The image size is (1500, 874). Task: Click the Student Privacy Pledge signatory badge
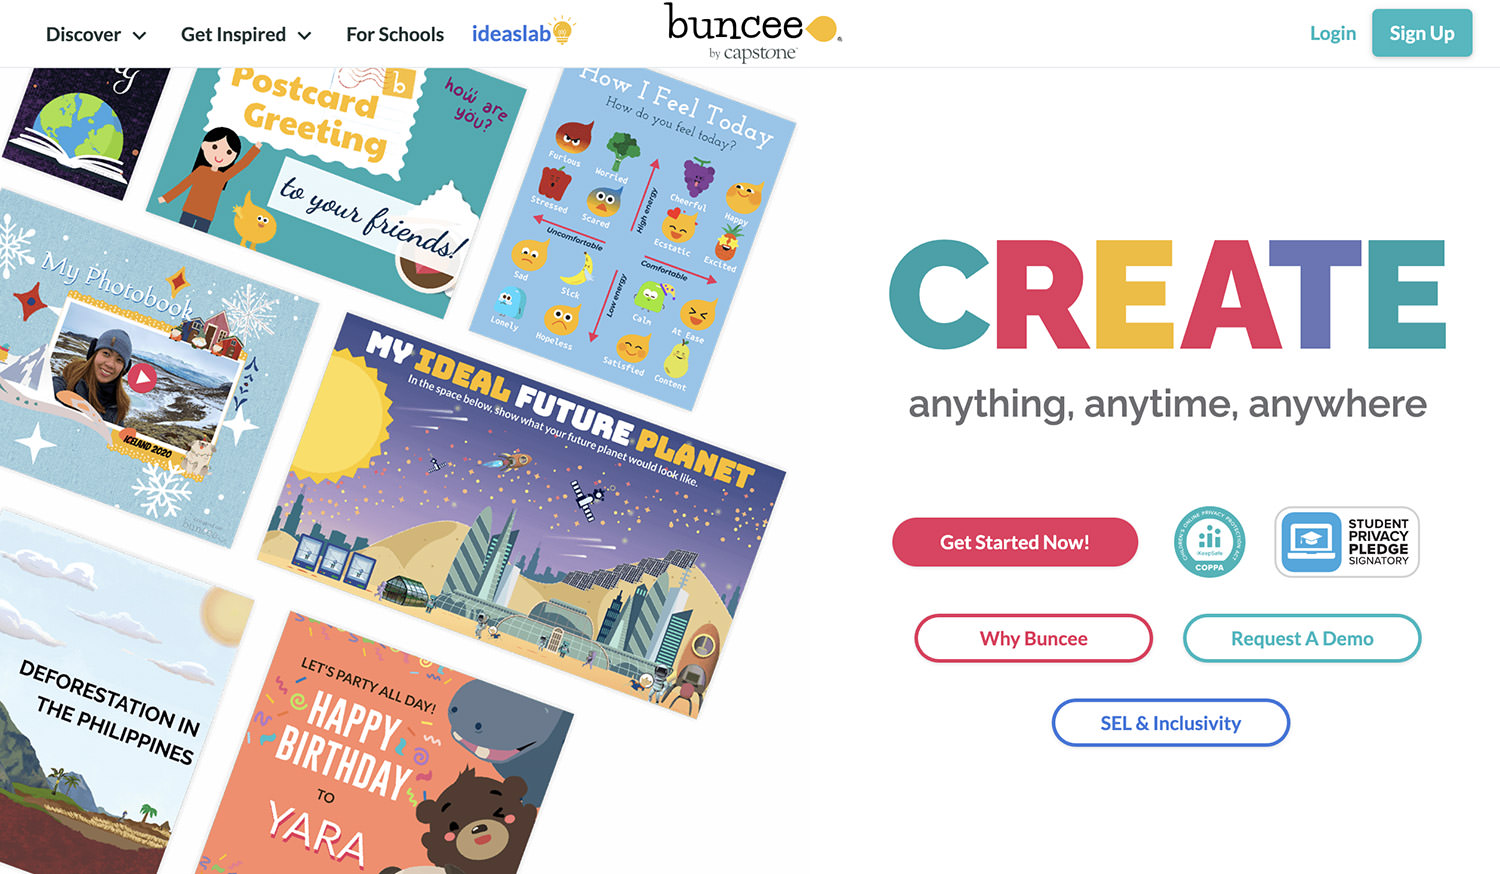[x=1347, y=542]
